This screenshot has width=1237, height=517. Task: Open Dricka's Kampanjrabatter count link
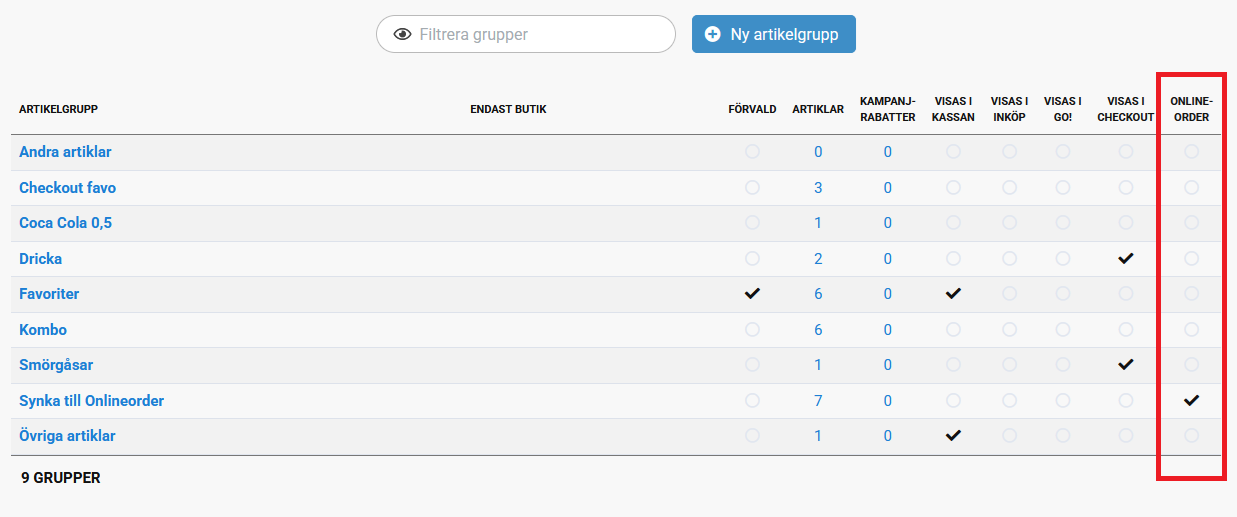pyautogui.click(x=887, y=259)
